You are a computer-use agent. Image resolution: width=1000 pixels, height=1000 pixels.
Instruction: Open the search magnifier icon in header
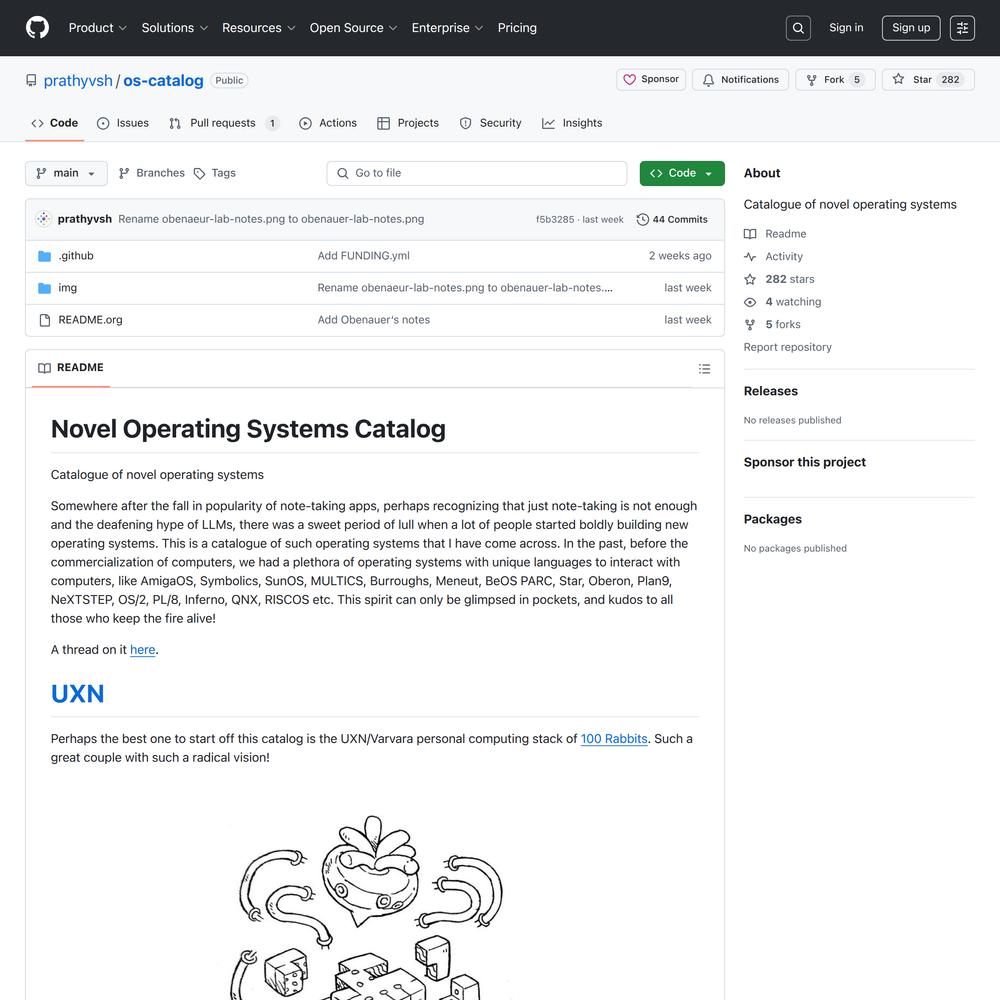(798, 28)
